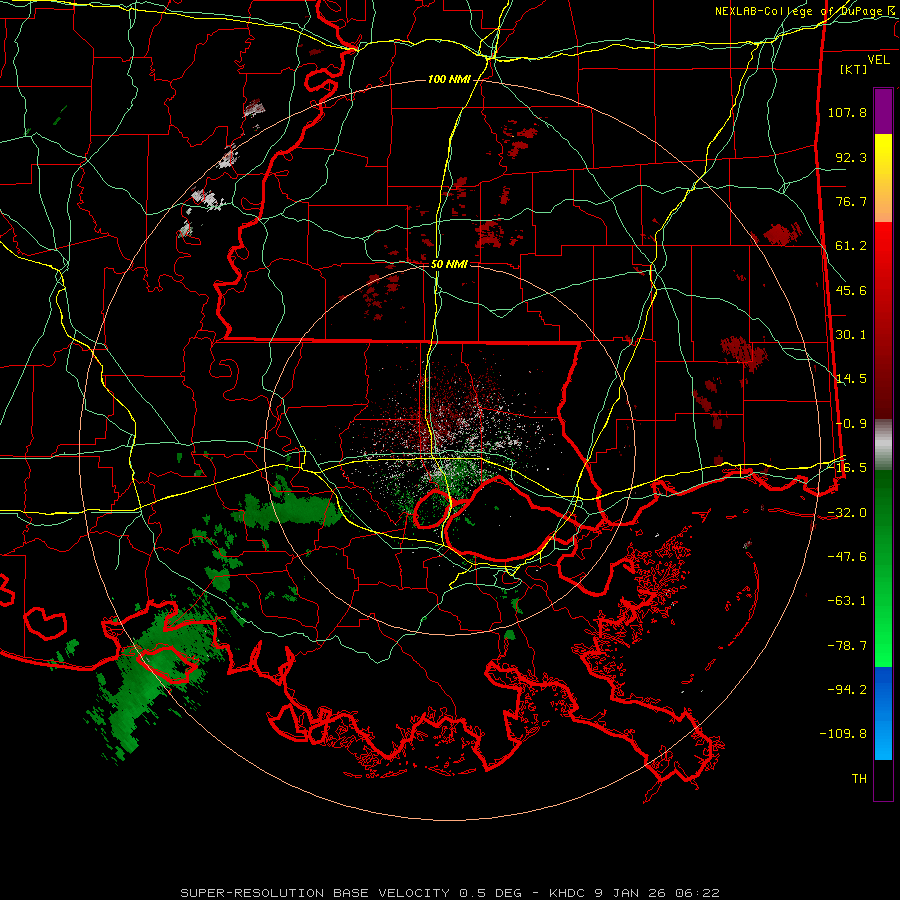Screen dimensions: 900x900
Task: Pick the purple segment of the color bar
Action: pos(883,111)
